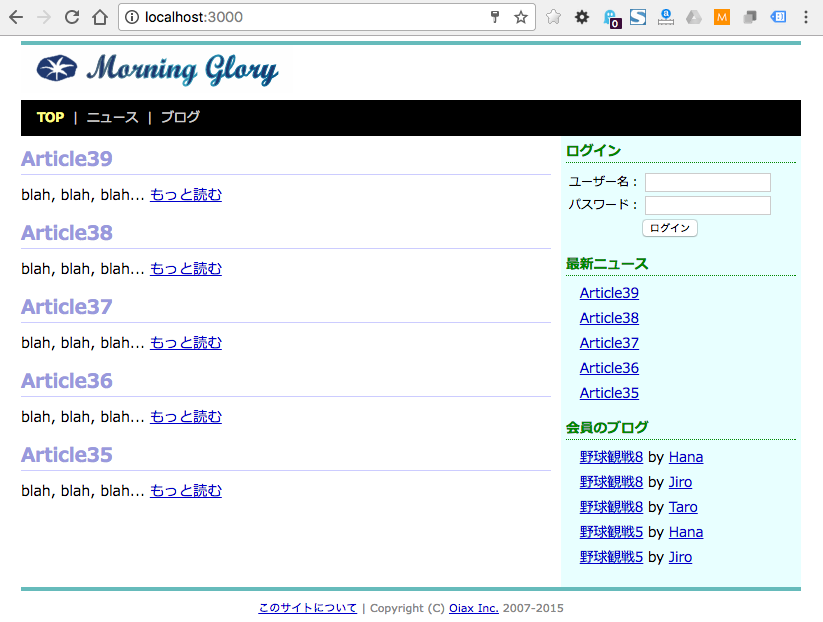The height and width of the screenshot is (622, 823).
Task: Click the blue arrow-box extension icon
Action: coord(778,17)
